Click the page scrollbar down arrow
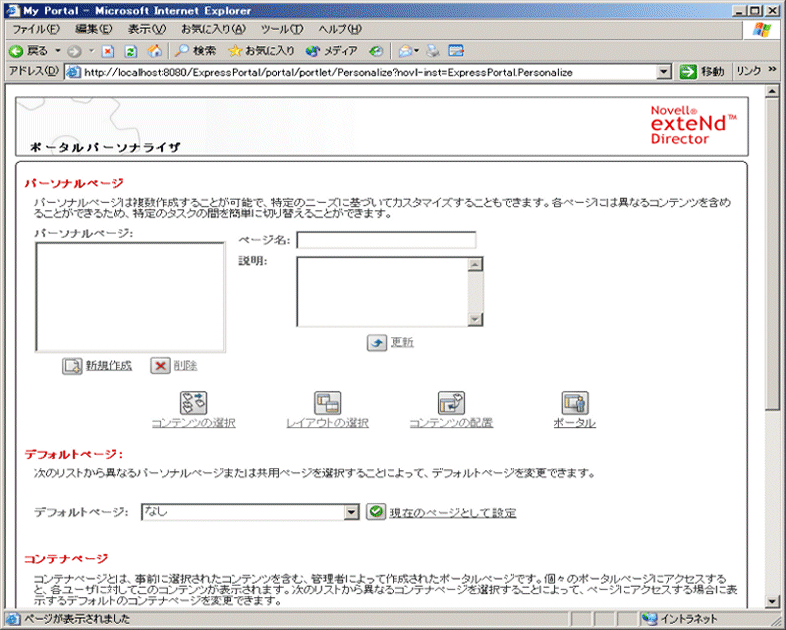The image size is (786, 630). coord(772,601)
